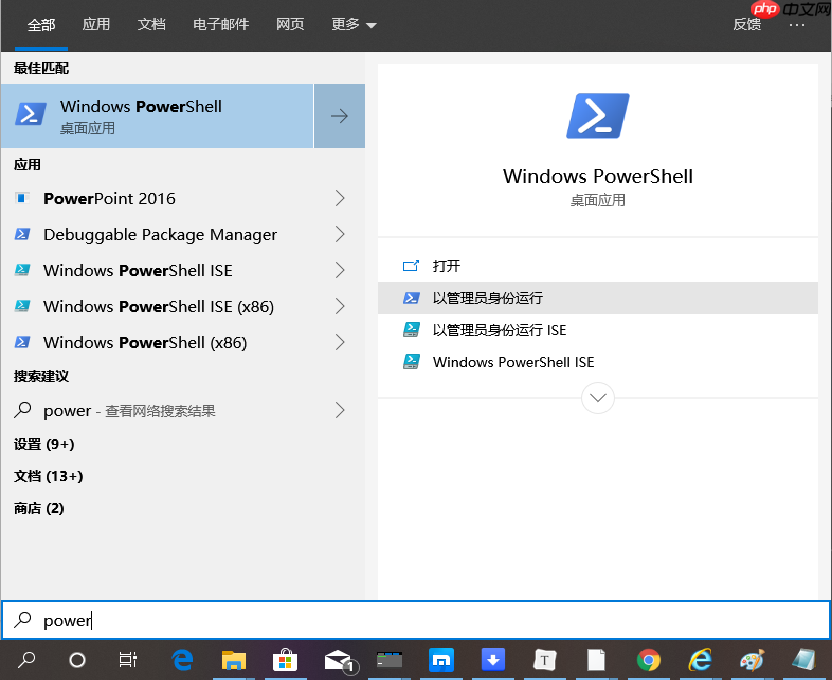The height and width of the screenshot is (680, 832).
Task: Switch to the 文档 search tab
Action: (x=151, y=23)
